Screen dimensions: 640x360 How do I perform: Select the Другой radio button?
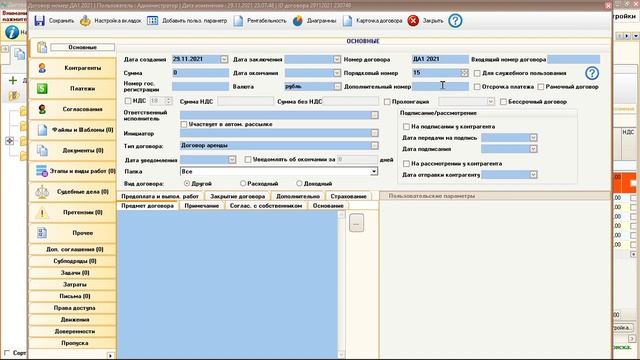187,184
